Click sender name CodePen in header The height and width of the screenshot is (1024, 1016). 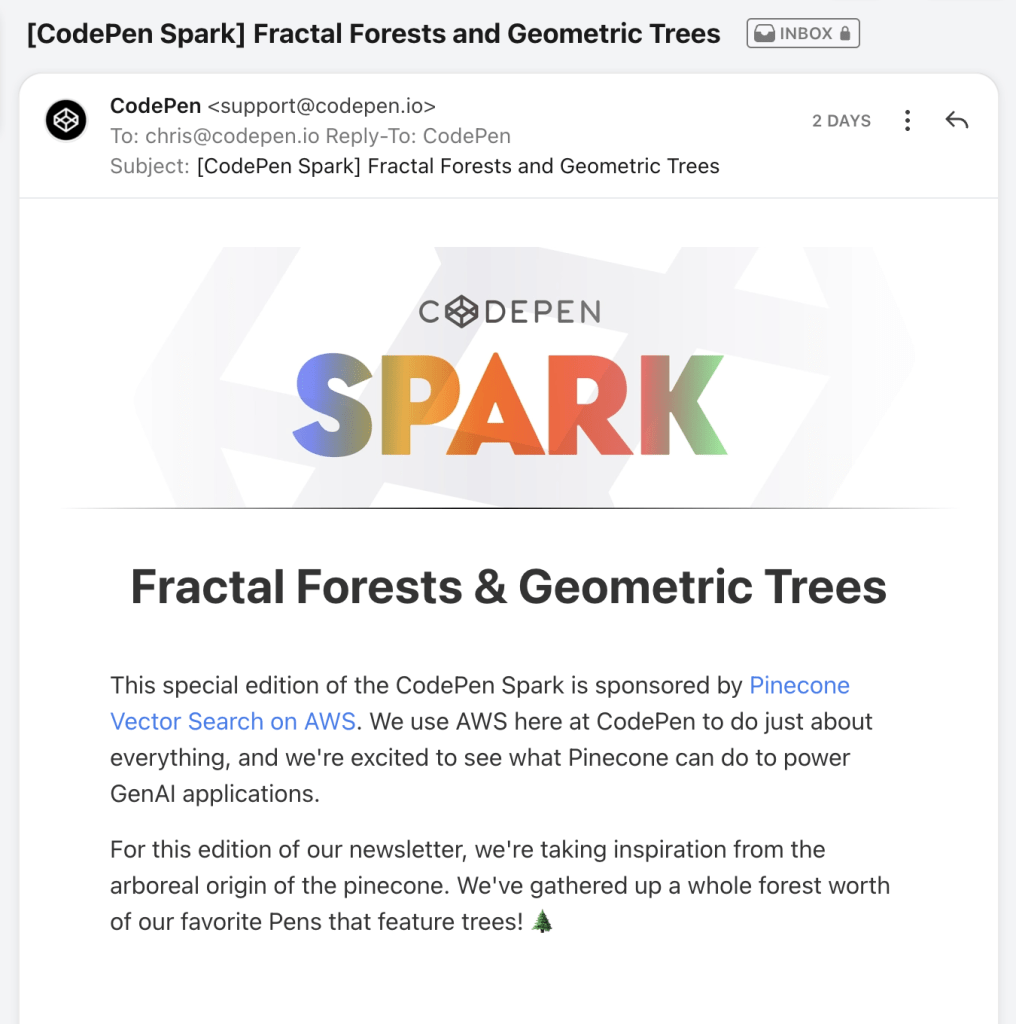(155, 106)
